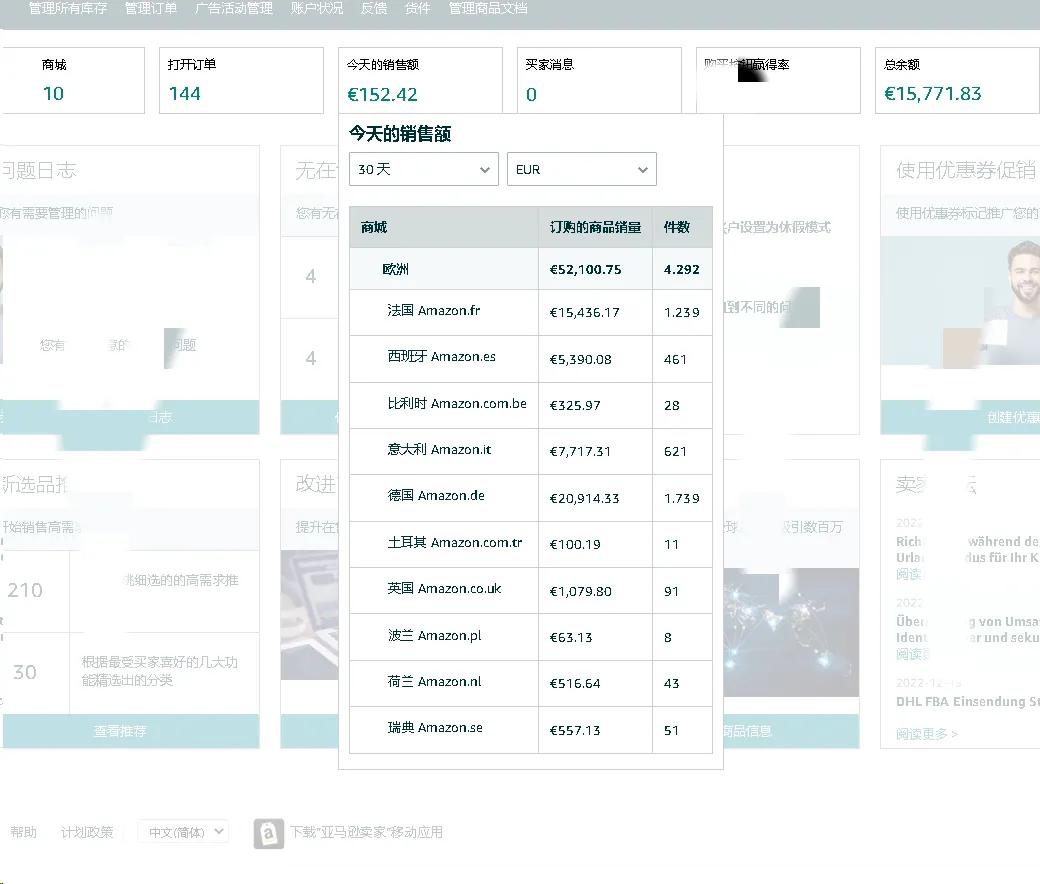
Task: Click the 创建优惠券 button
Action: coord(1005,418)
